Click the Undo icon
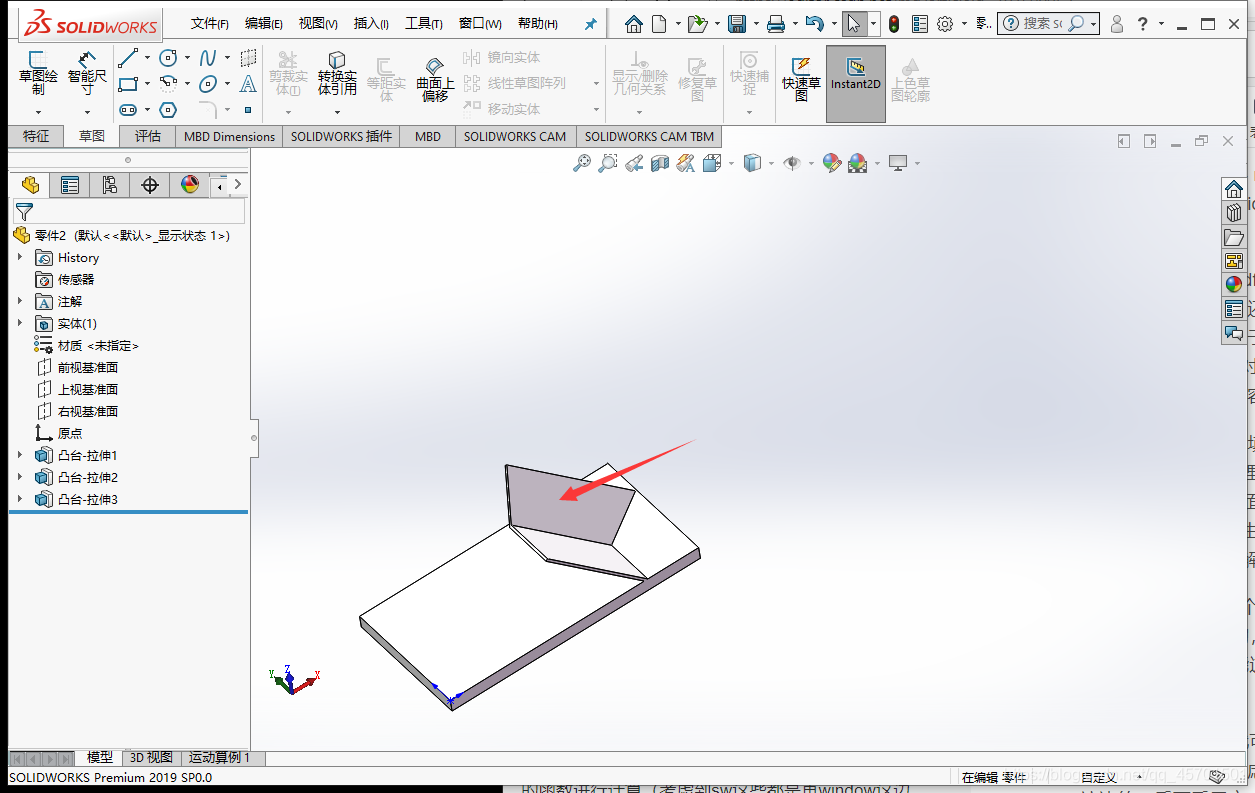Image resolution: width=1255 pixels, height=793 pixels. point(814,23)
